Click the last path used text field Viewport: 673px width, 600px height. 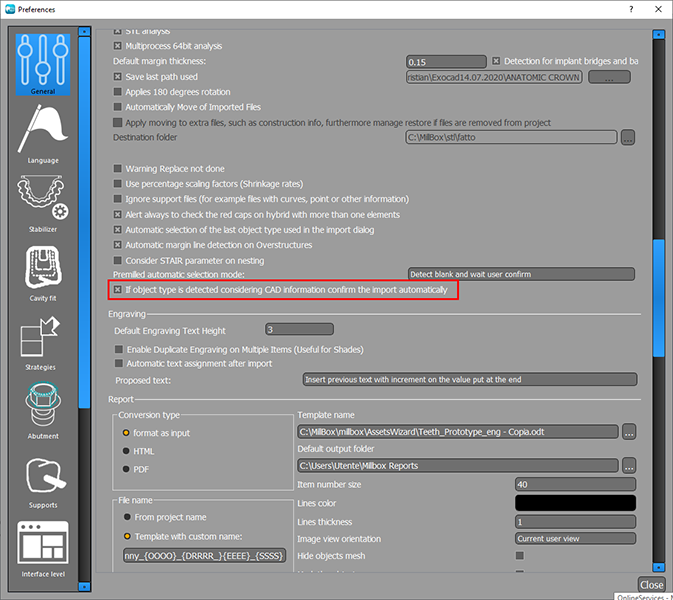coord(494,77)
